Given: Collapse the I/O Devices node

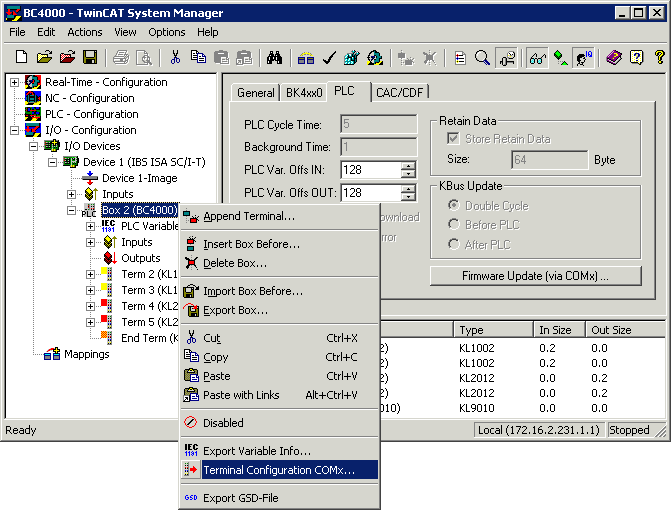Looking at the screenshot, I should click(x=33, y=146).
